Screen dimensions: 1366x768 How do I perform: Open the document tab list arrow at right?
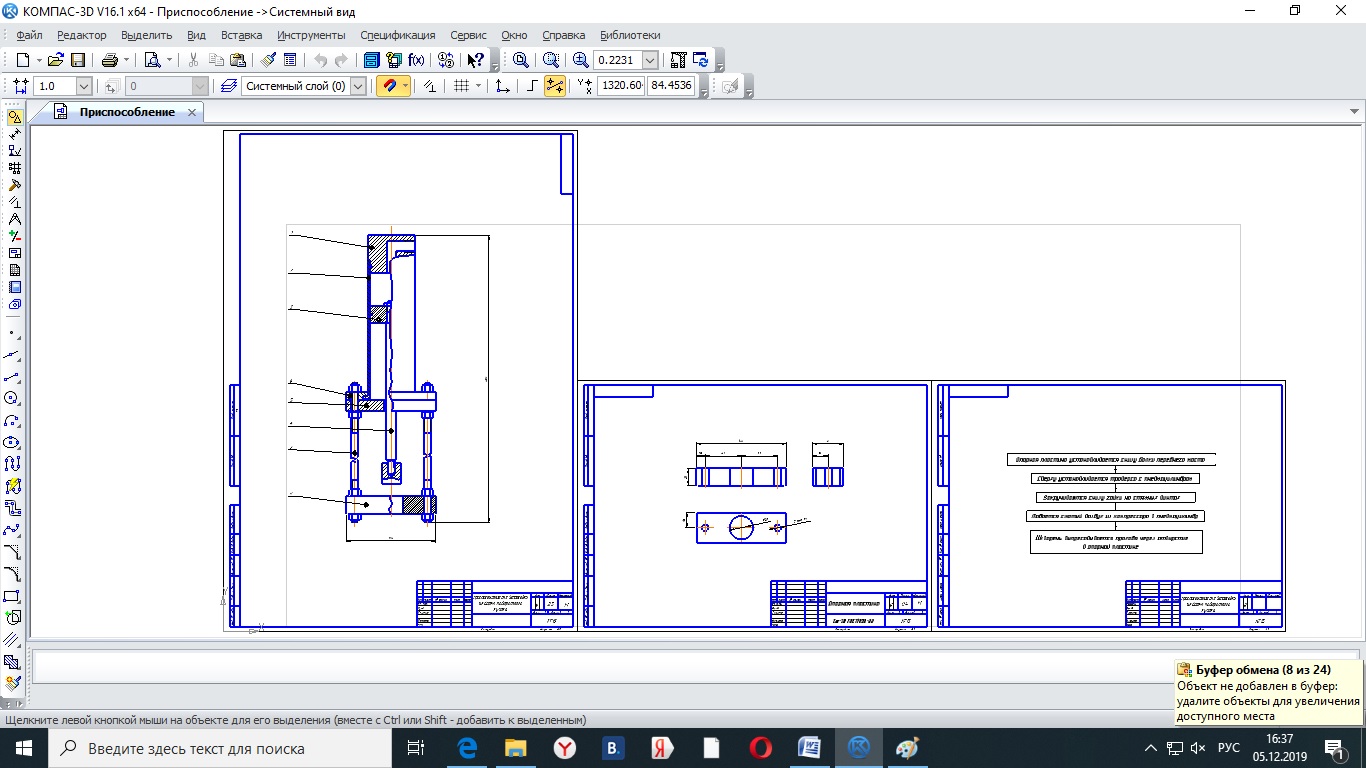pos(1354,112)
